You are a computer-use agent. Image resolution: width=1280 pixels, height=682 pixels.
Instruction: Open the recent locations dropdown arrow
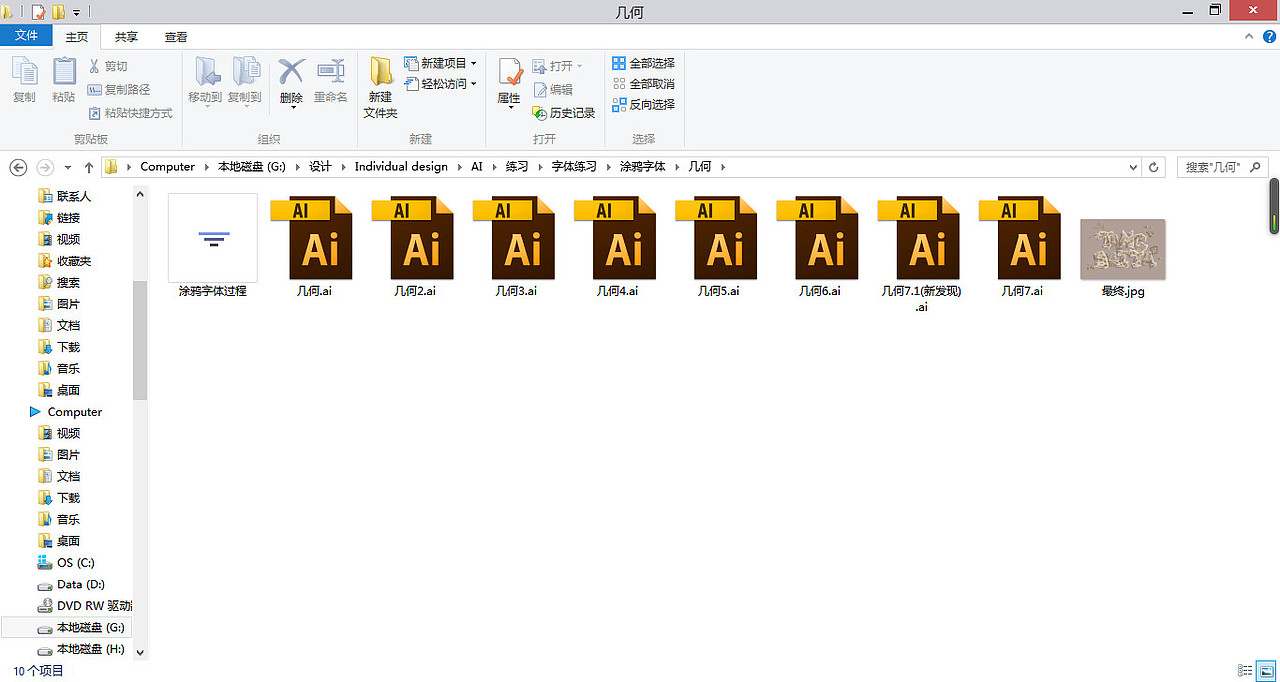pos(67,167)
